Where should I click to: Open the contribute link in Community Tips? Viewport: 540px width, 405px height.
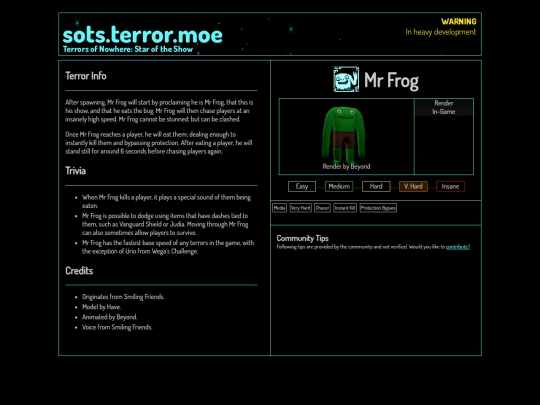pos(458,247)
